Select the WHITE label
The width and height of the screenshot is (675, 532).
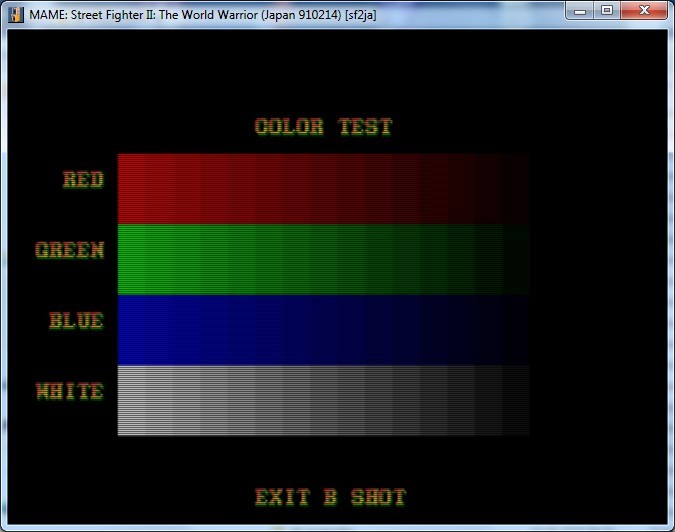pos(70,392)
